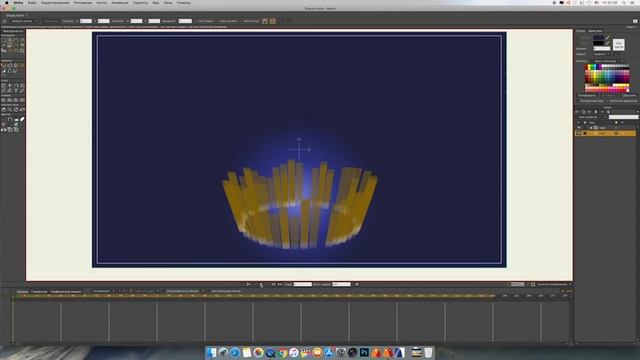This screenshot has height=360, width=640.
Task: Open the effect dropdown in Style panel
Action: click(x=602, y=54)
